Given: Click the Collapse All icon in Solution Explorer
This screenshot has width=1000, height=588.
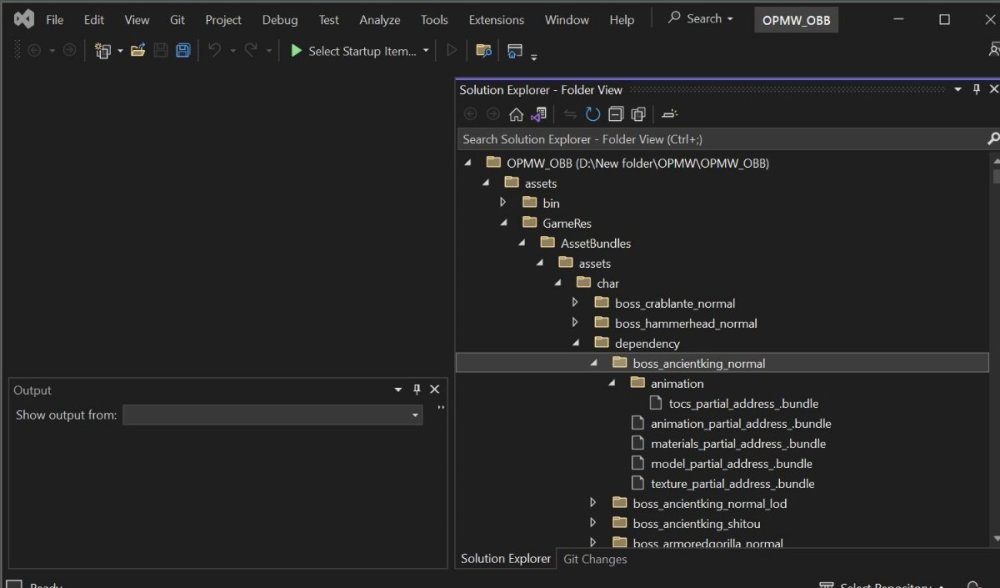Looking at the screenshot, I should tap(616, 114).
